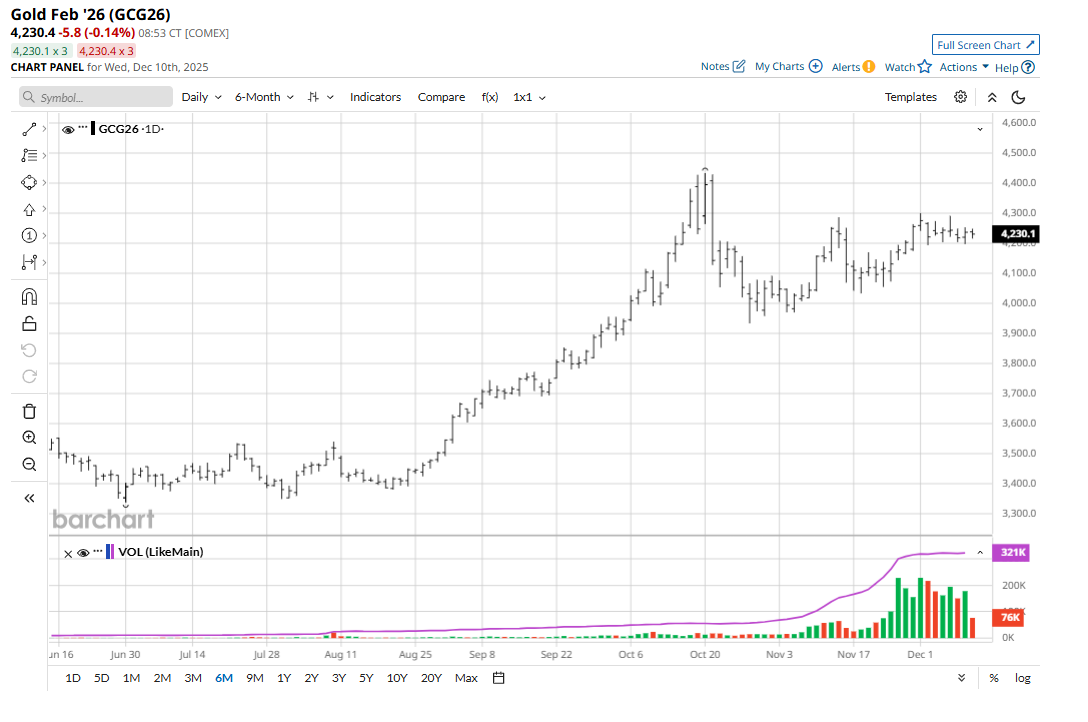Viewport: 1088px width, 722px height.
Task: Click the undo icon
Action: click(x=29, y=350)
